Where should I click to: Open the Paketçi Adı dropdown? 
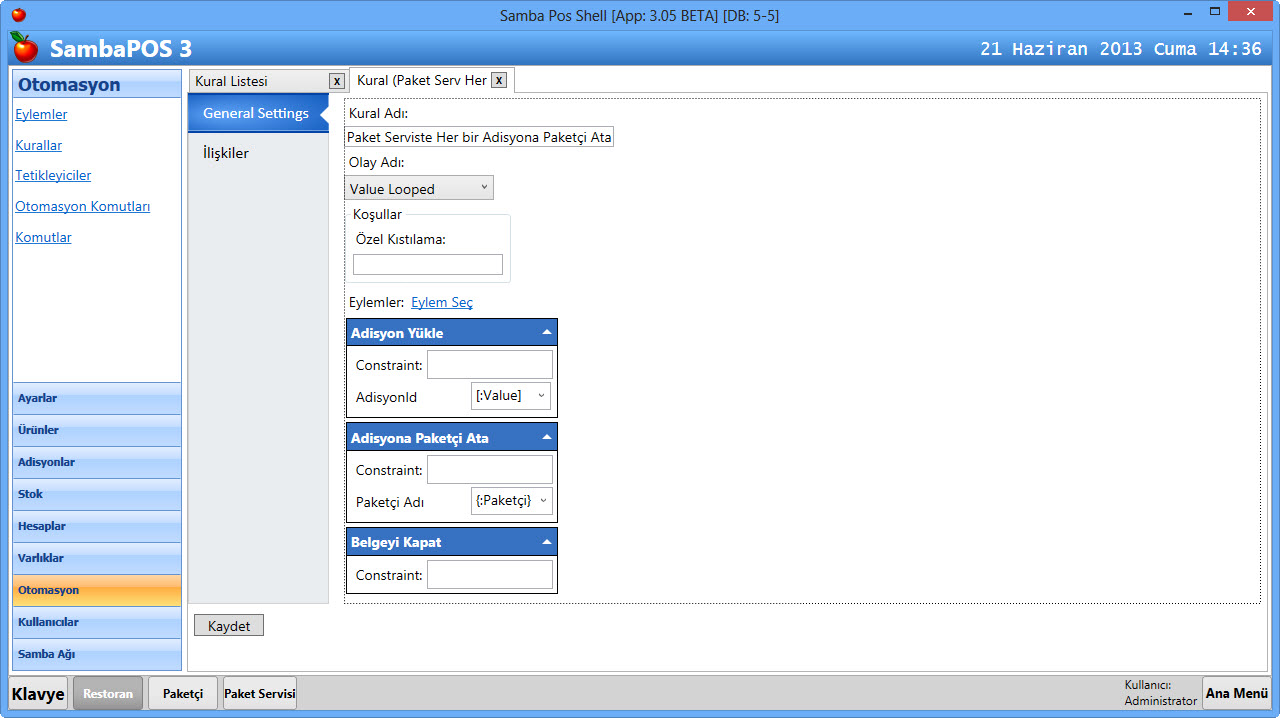[x=512, y=501]
